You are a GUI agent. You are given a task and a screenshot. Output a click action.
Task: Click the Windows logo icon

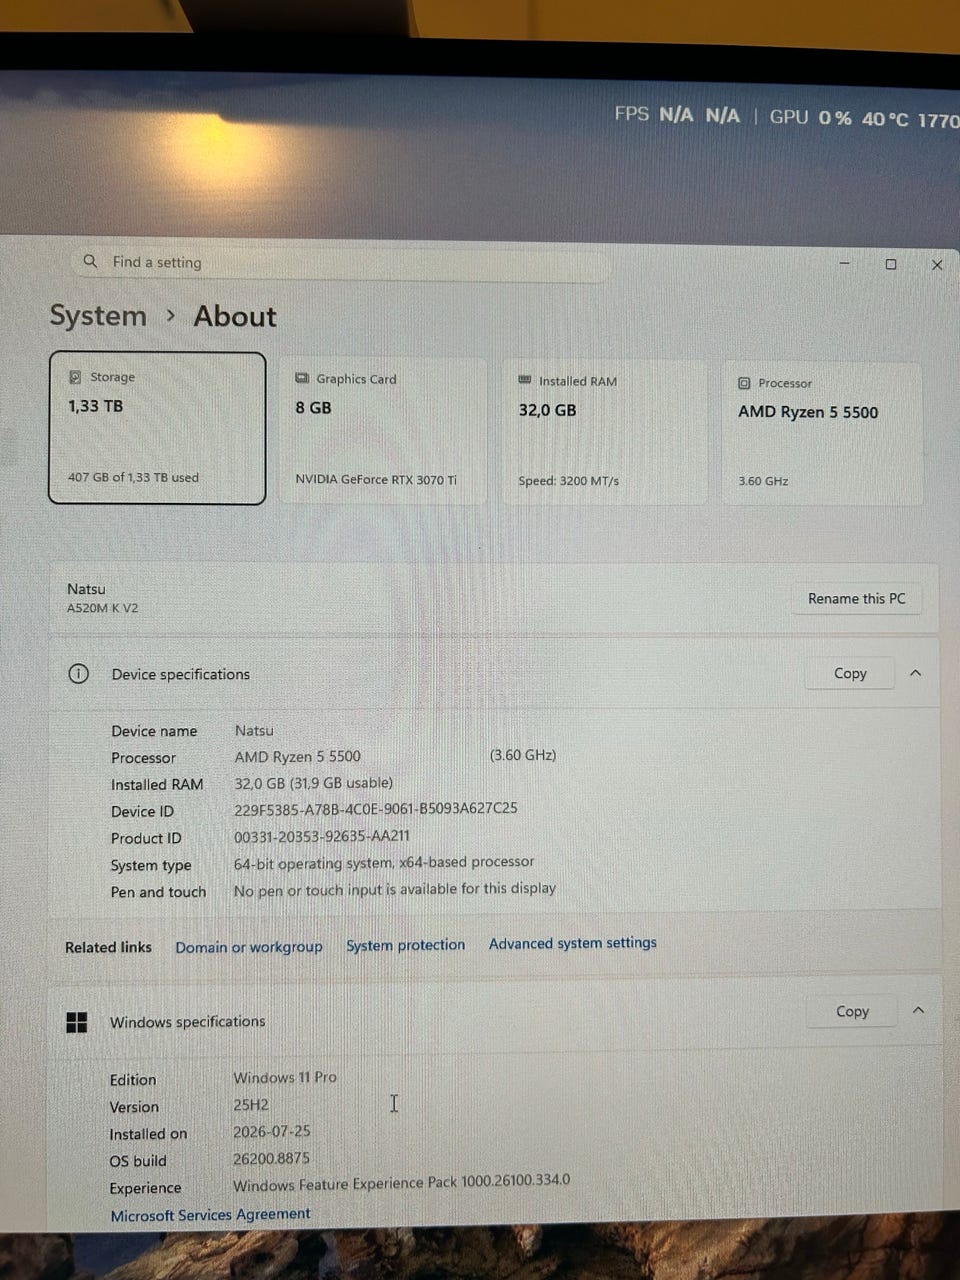tap(76, 1022)
